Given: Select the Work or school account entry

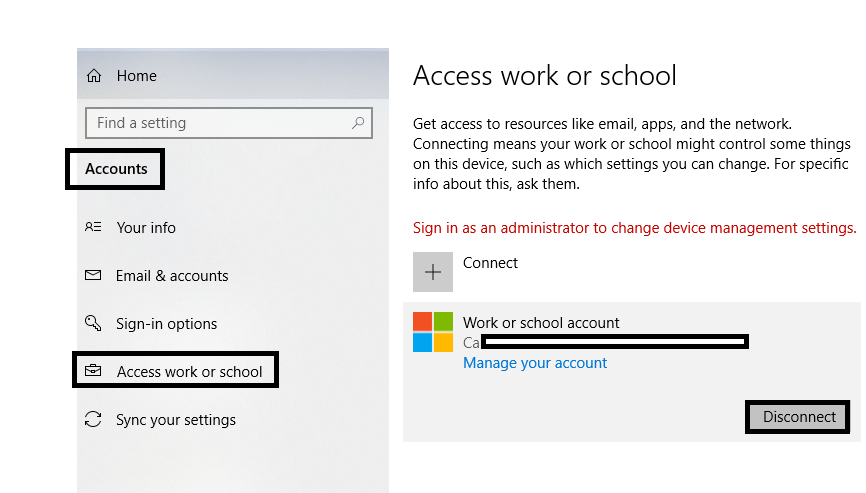Looking at the screenshot, I should click(x=631, y=372).
